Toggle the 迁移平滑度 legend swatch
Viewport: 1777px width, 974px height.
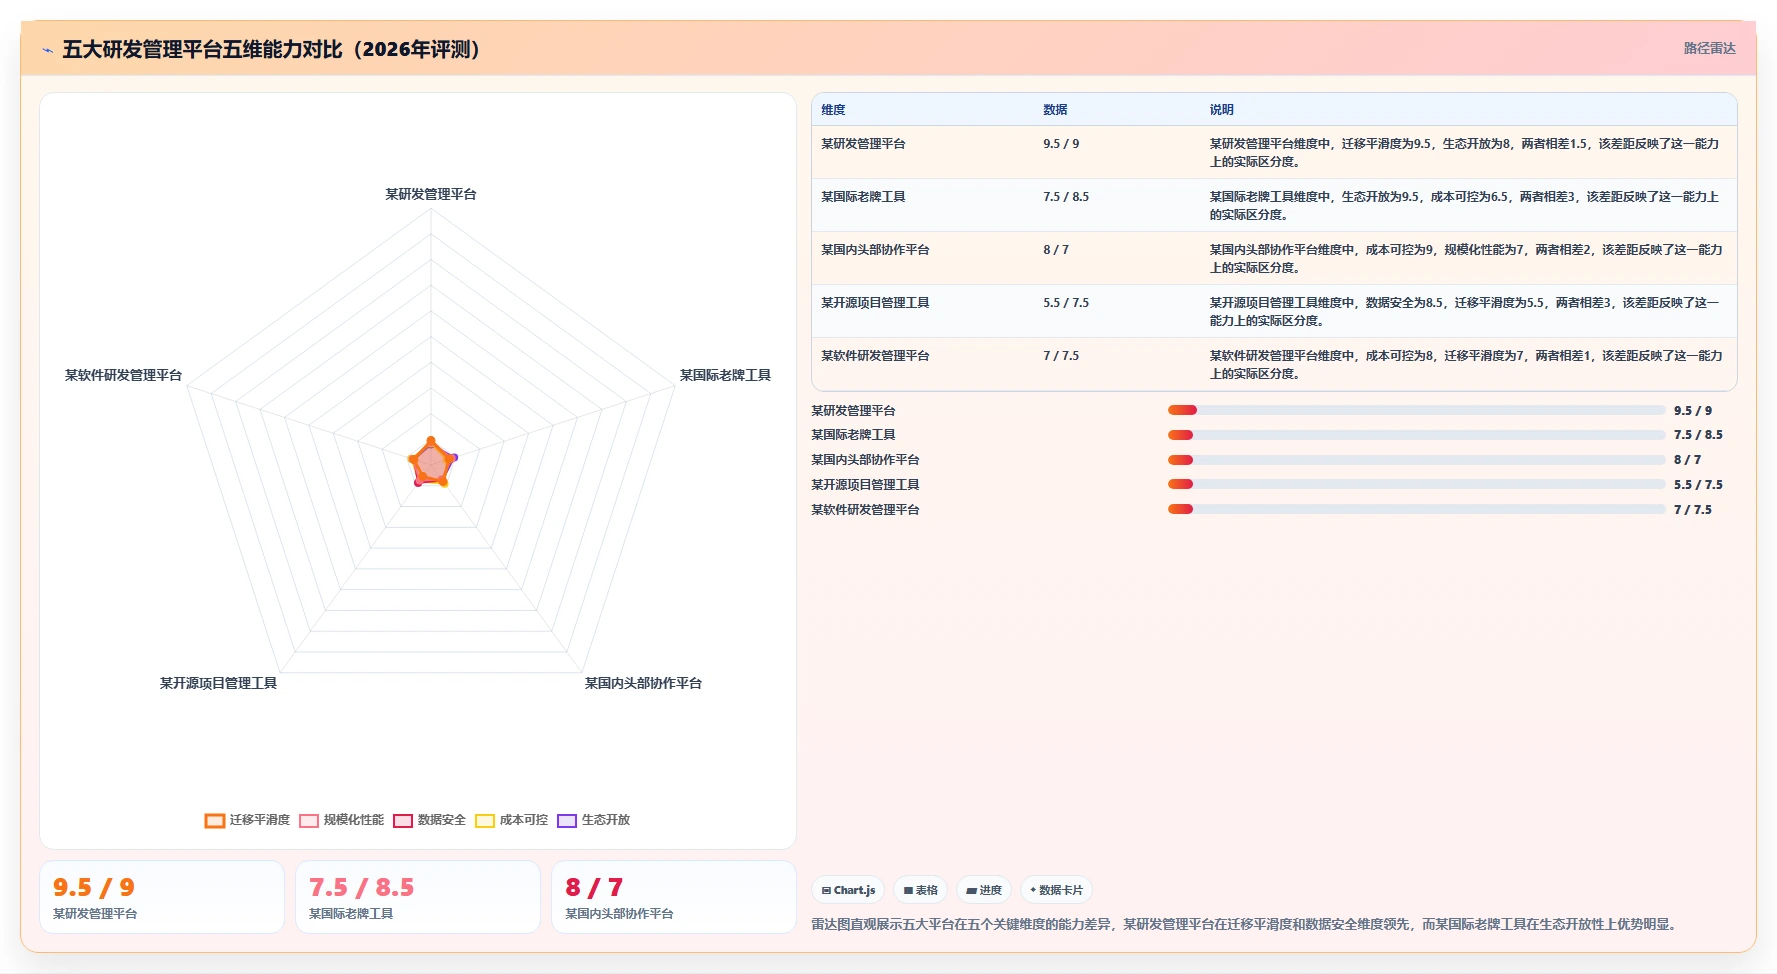[215, 820]
